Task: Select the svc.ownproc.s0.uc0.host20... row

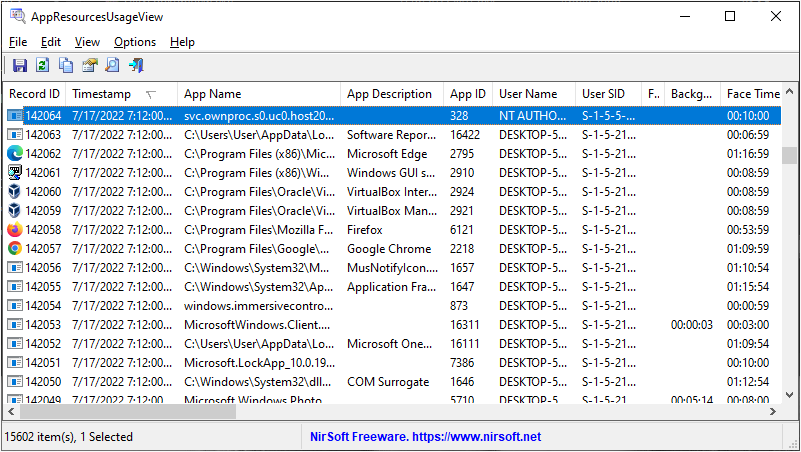Action: point(392,116)
